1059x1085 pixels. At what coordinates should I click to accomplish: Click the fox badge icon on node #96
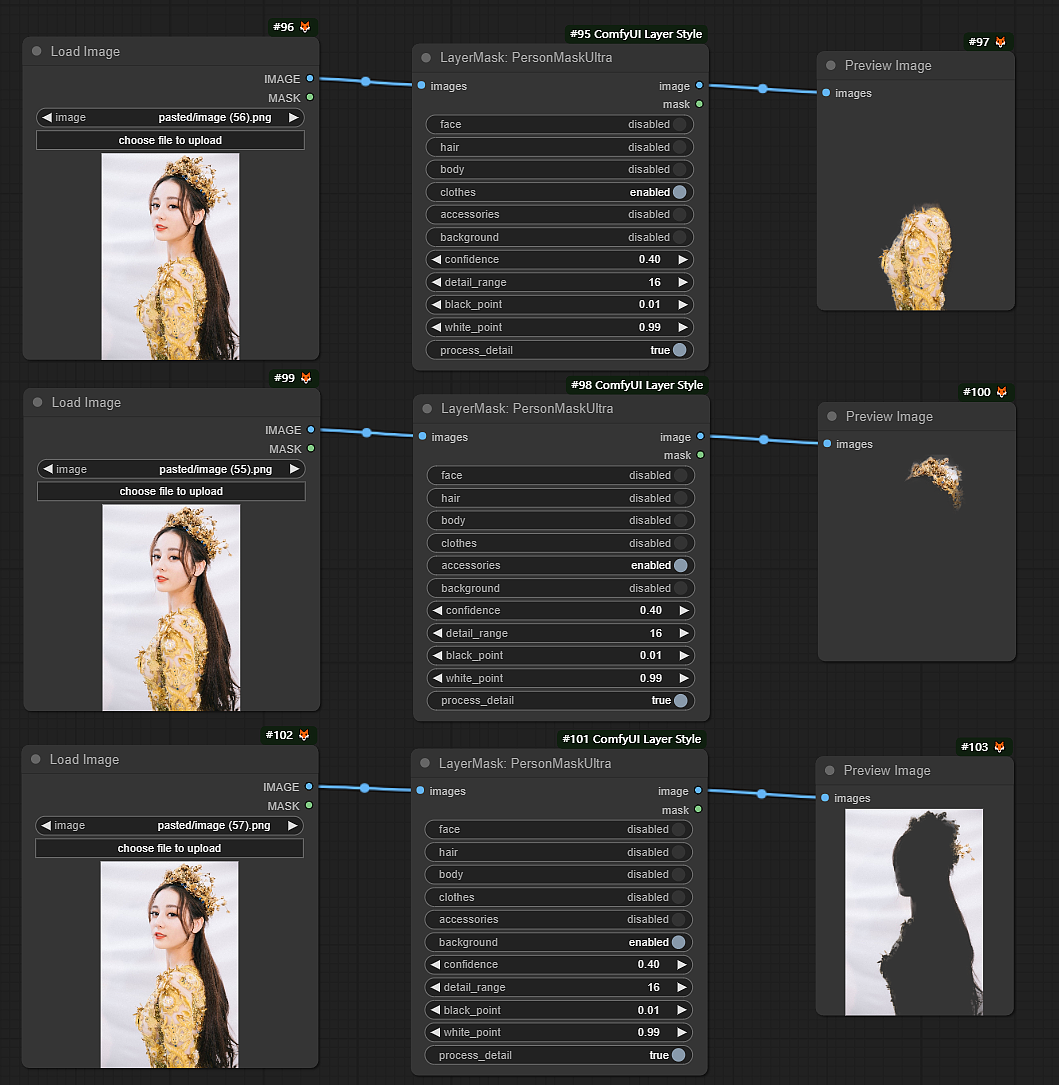click(x=304, y=26)
